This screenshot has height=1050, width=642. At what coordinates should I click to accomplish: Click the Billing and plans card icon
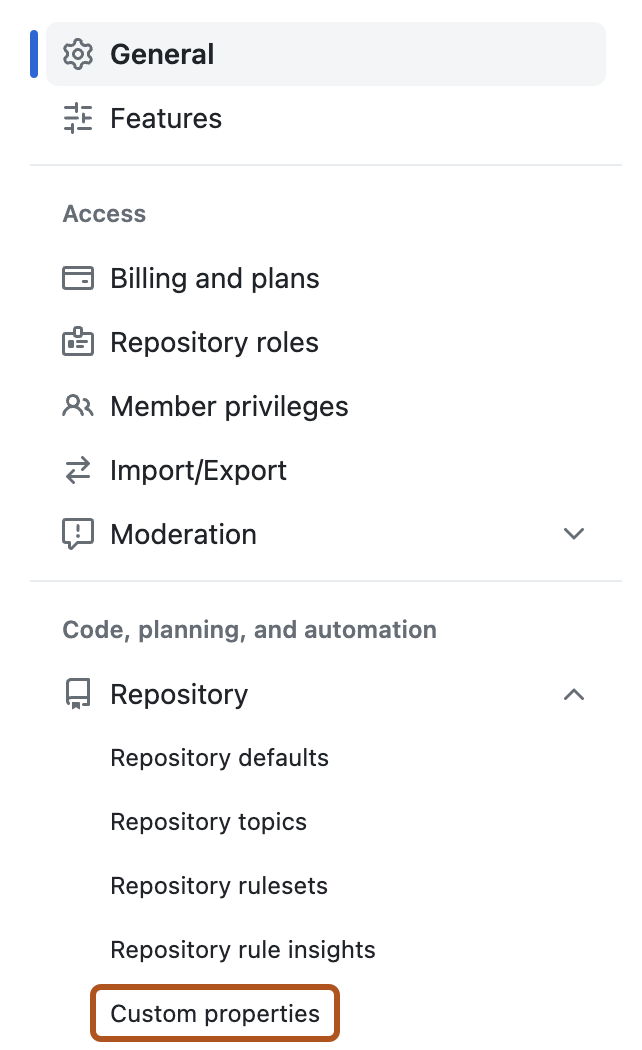[x=78, y=278]
